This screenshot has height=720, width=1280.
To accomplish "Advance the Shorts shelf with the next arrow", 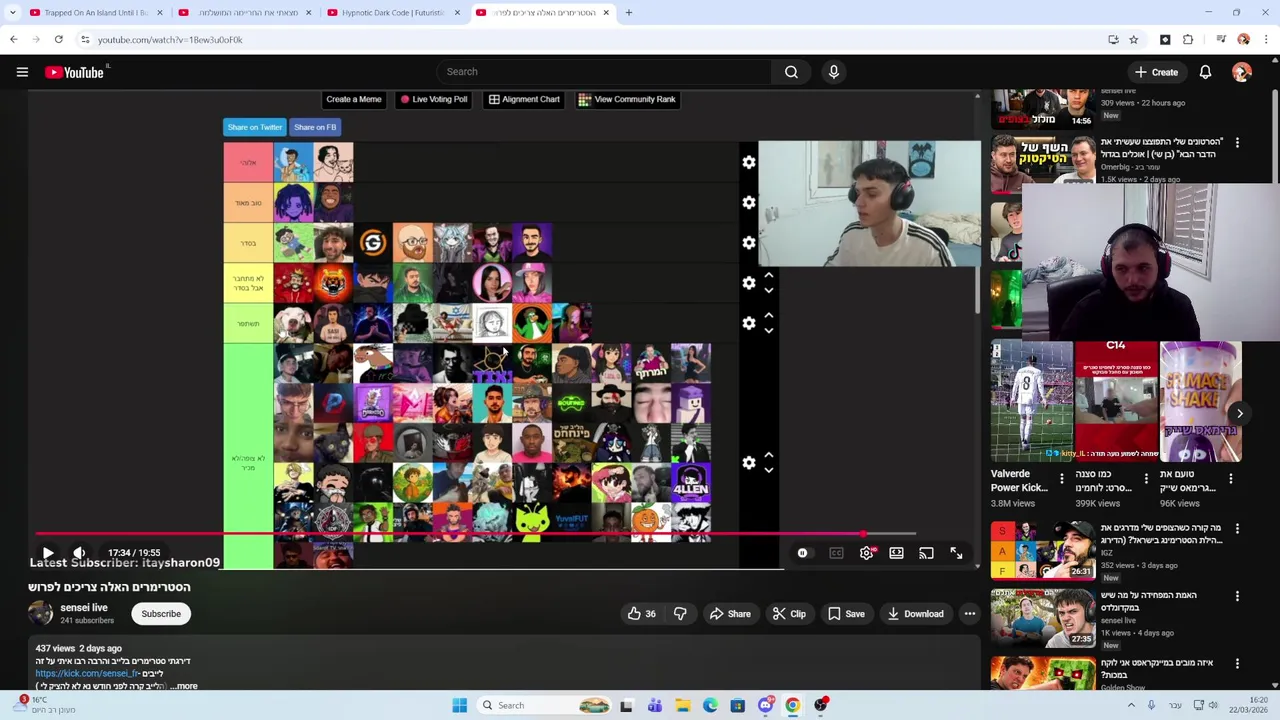I will pos(1239,413).
